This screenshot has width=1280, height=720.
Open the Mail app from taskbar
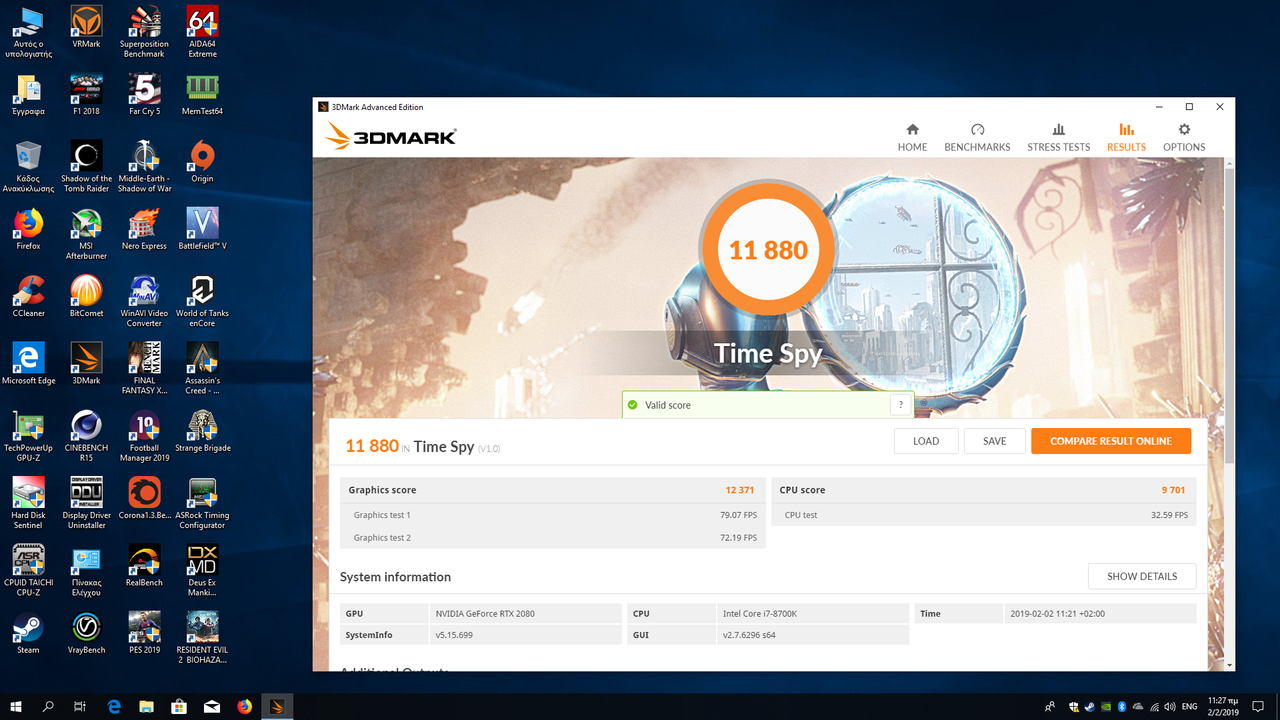pyautogui.click(x=212, y=706)
